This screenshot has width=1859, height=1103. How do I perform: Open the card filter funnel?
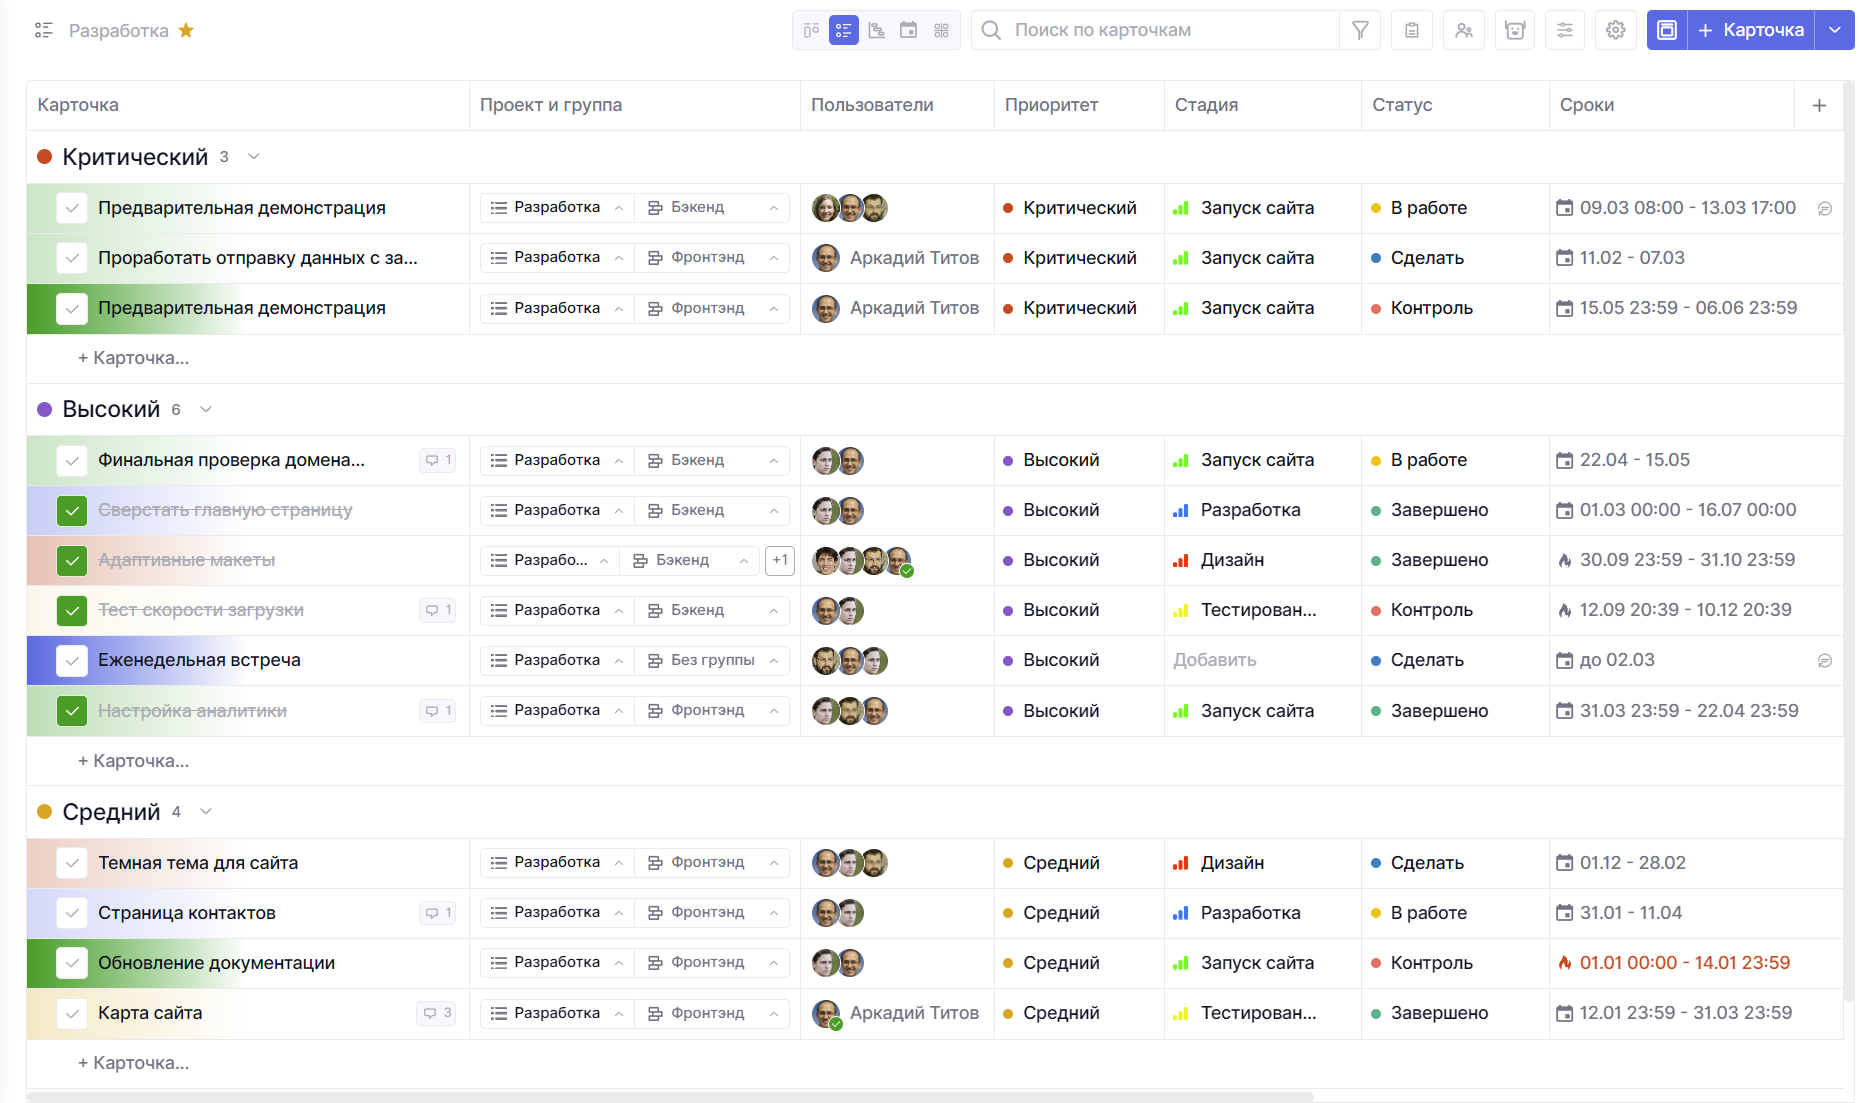click(1360, 30)
